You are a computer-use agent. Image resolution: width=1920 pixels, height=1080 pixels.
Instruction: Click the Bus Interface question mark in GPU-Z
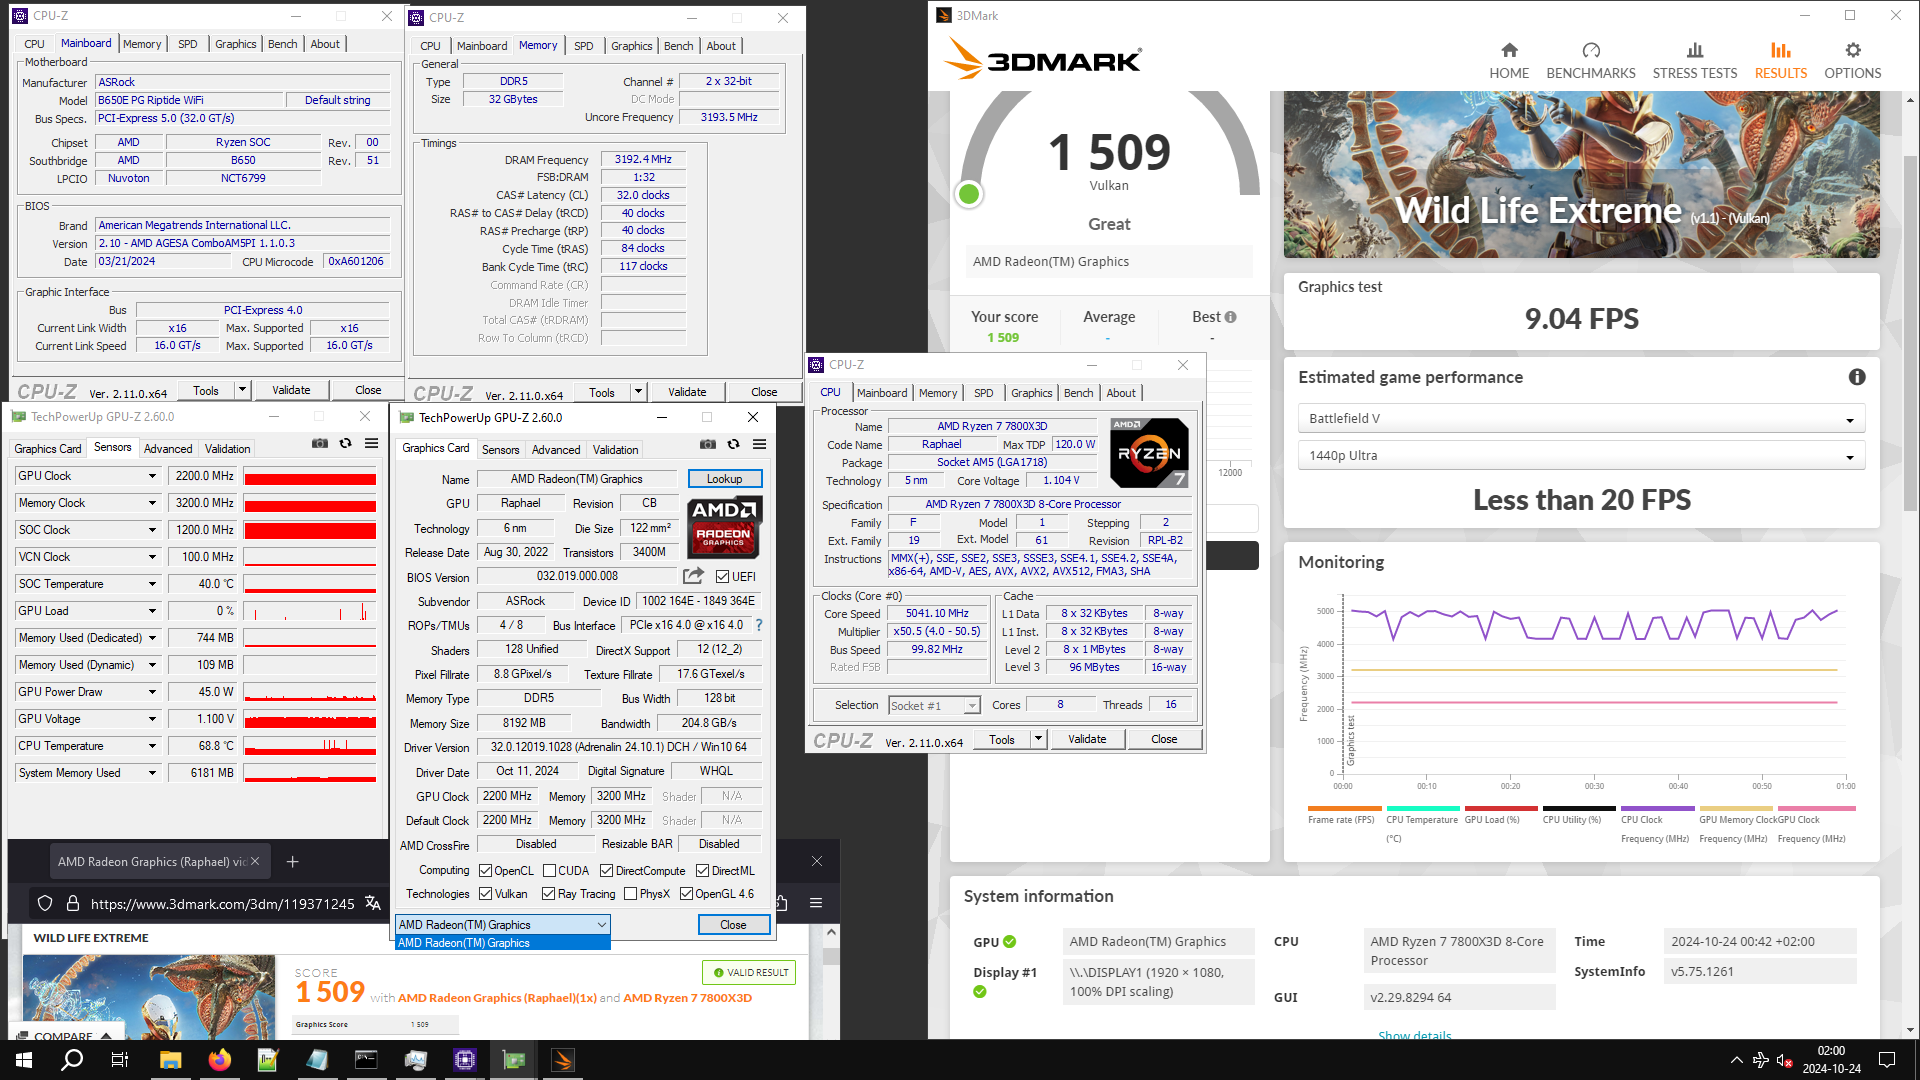tap(759, 625)
